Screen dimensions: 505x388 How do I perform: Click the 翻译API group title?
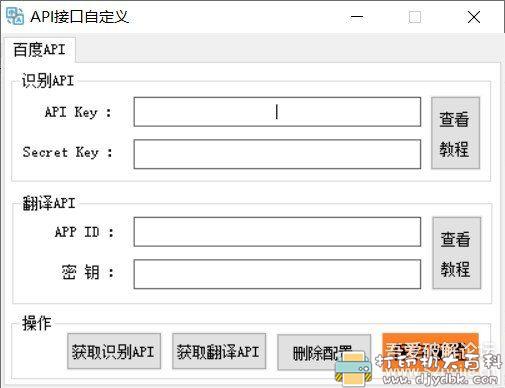pos(49,203)
